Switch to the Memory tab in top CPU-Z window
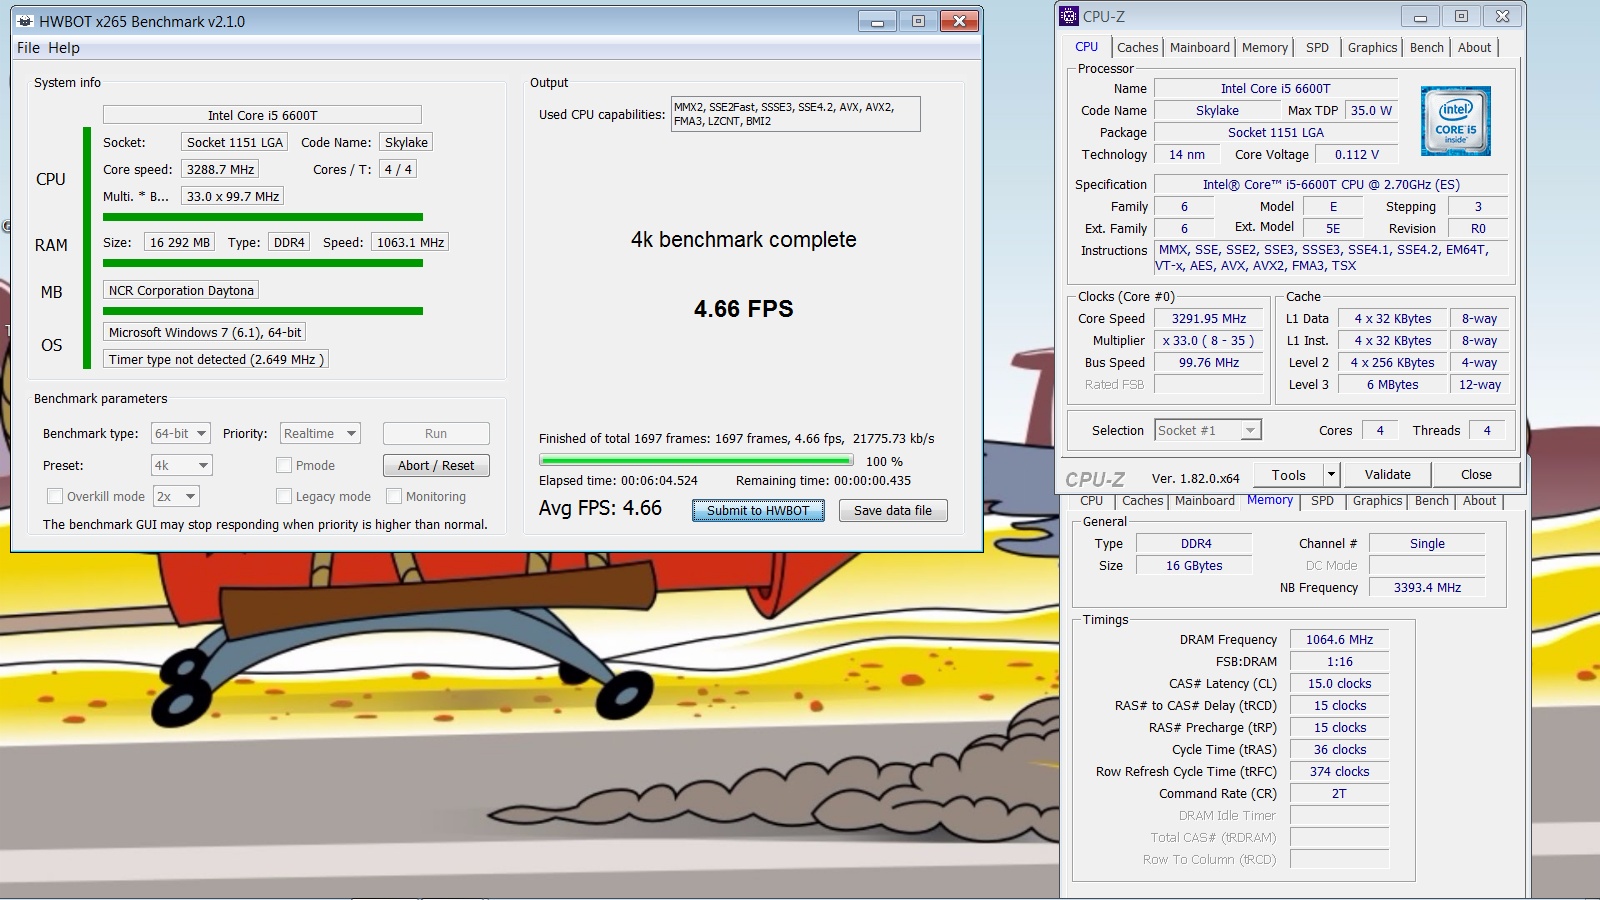This screenshot has width=1600, height=900. (x=1265, y=47)
